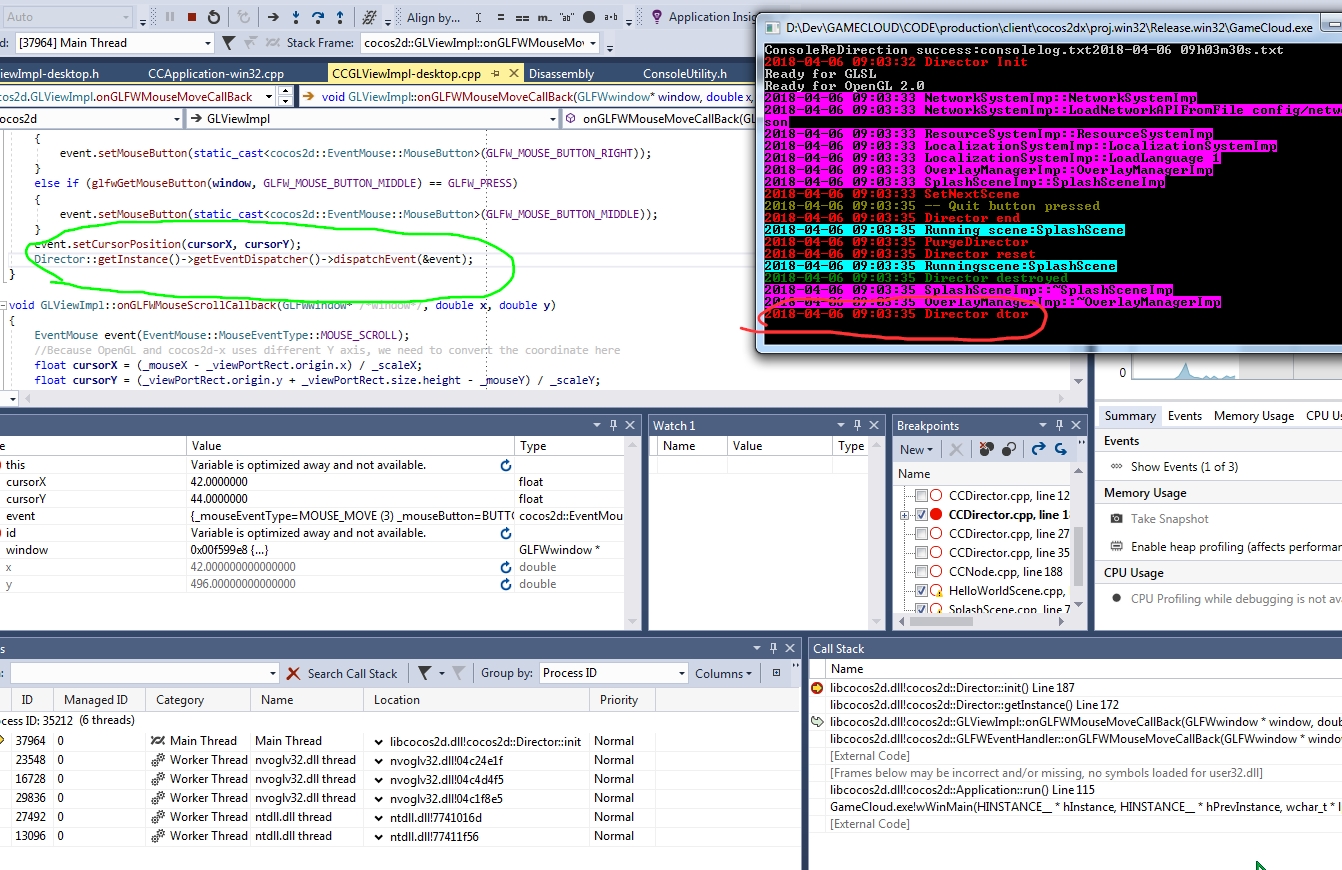Uncheck the bold CCDirector.cpp breakpoint checkbox
This screenshot has height=870, width=1342.
[x=921, y=515]
